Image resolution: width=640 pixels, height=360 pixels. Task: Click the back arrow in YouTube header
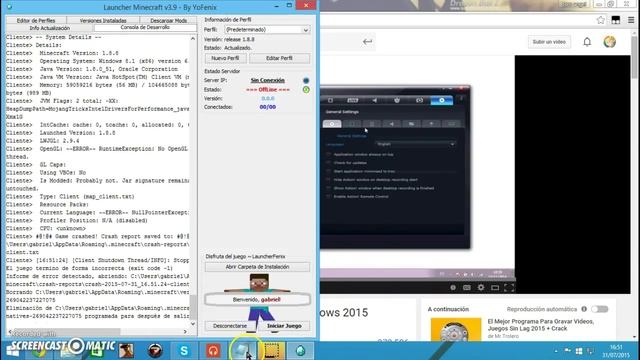(367, 42)
